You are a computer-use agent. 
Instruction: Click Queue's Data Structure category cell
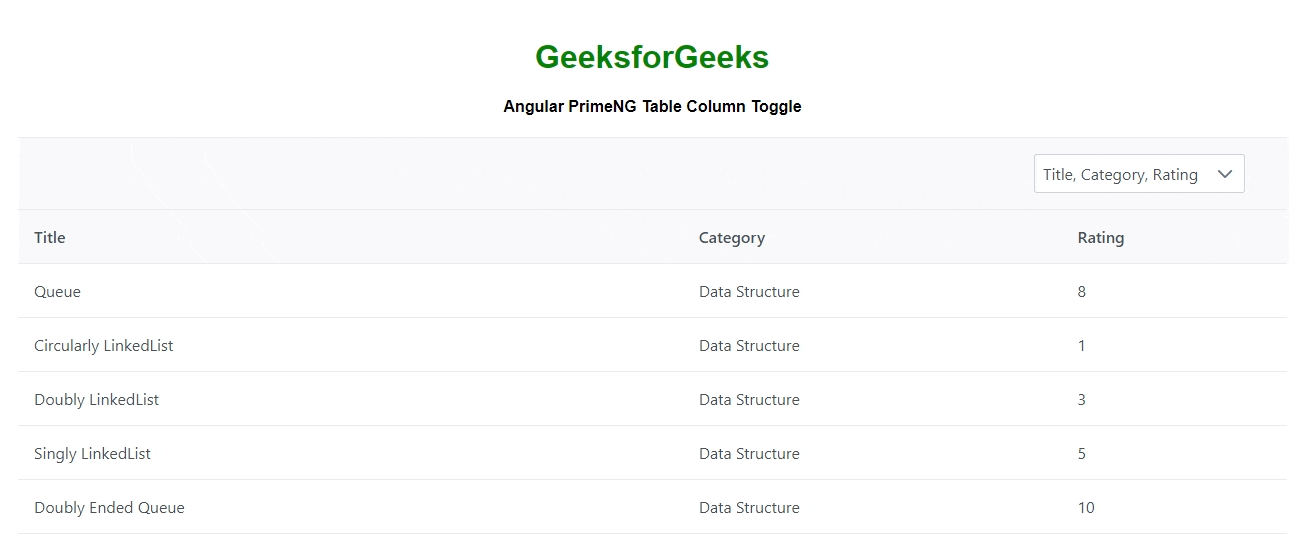click(x=749, y=292)
